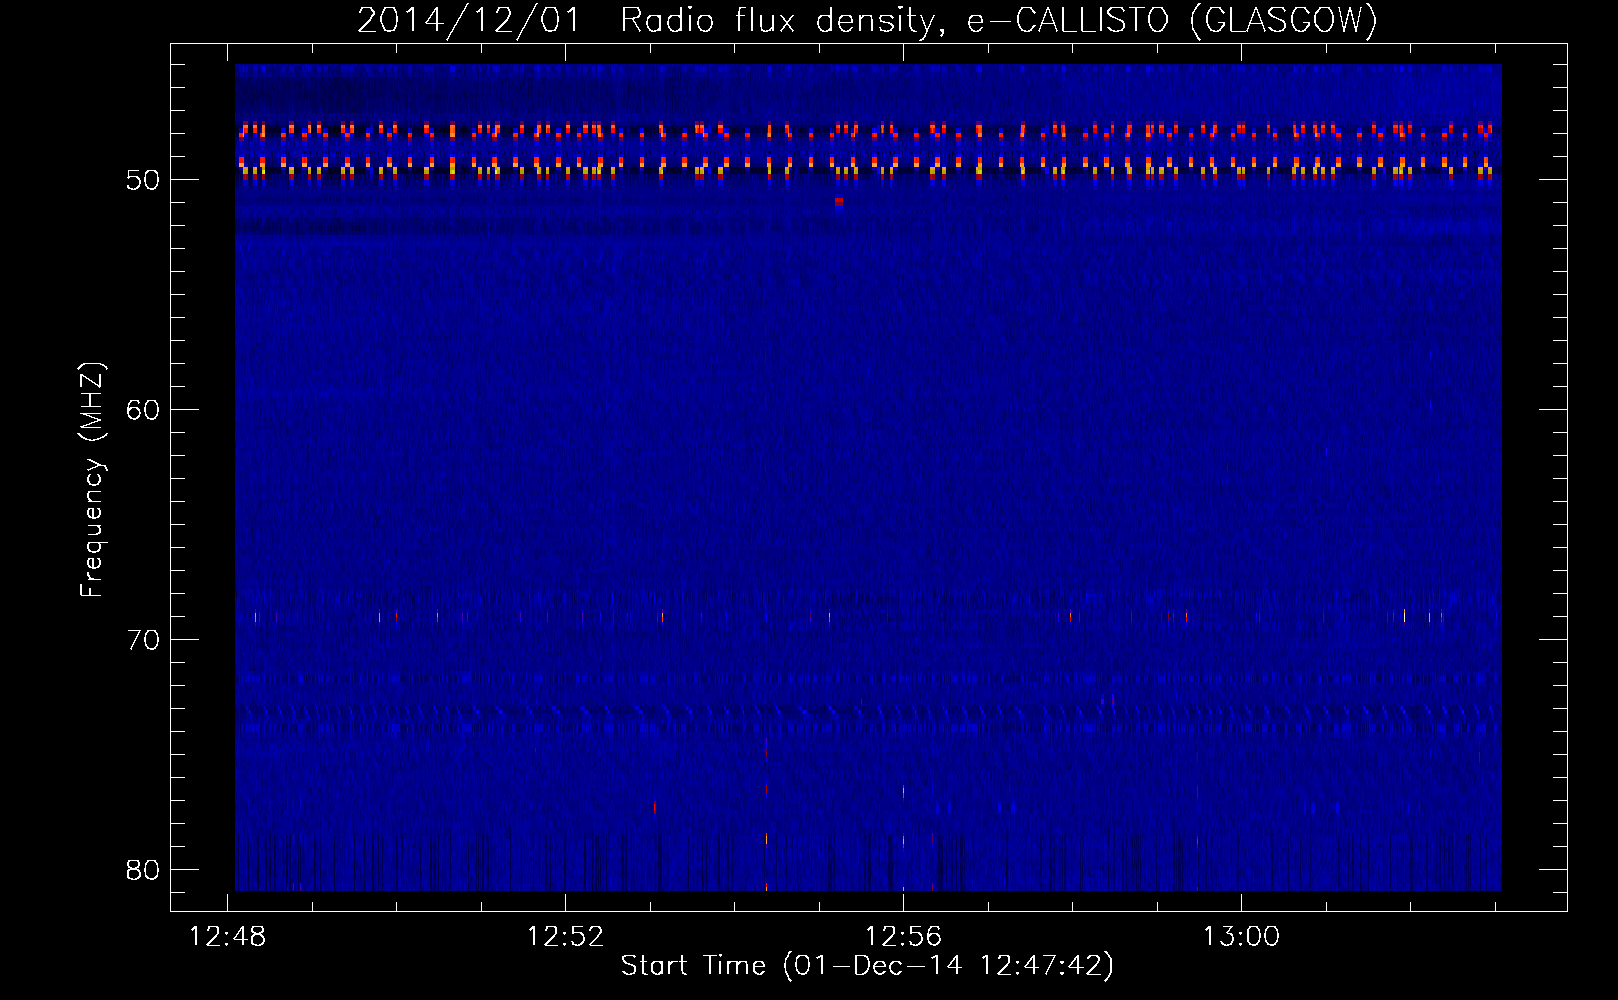Click the "50" frequency tick label
Screen dimensions: 1618x1000
point(143,180)
